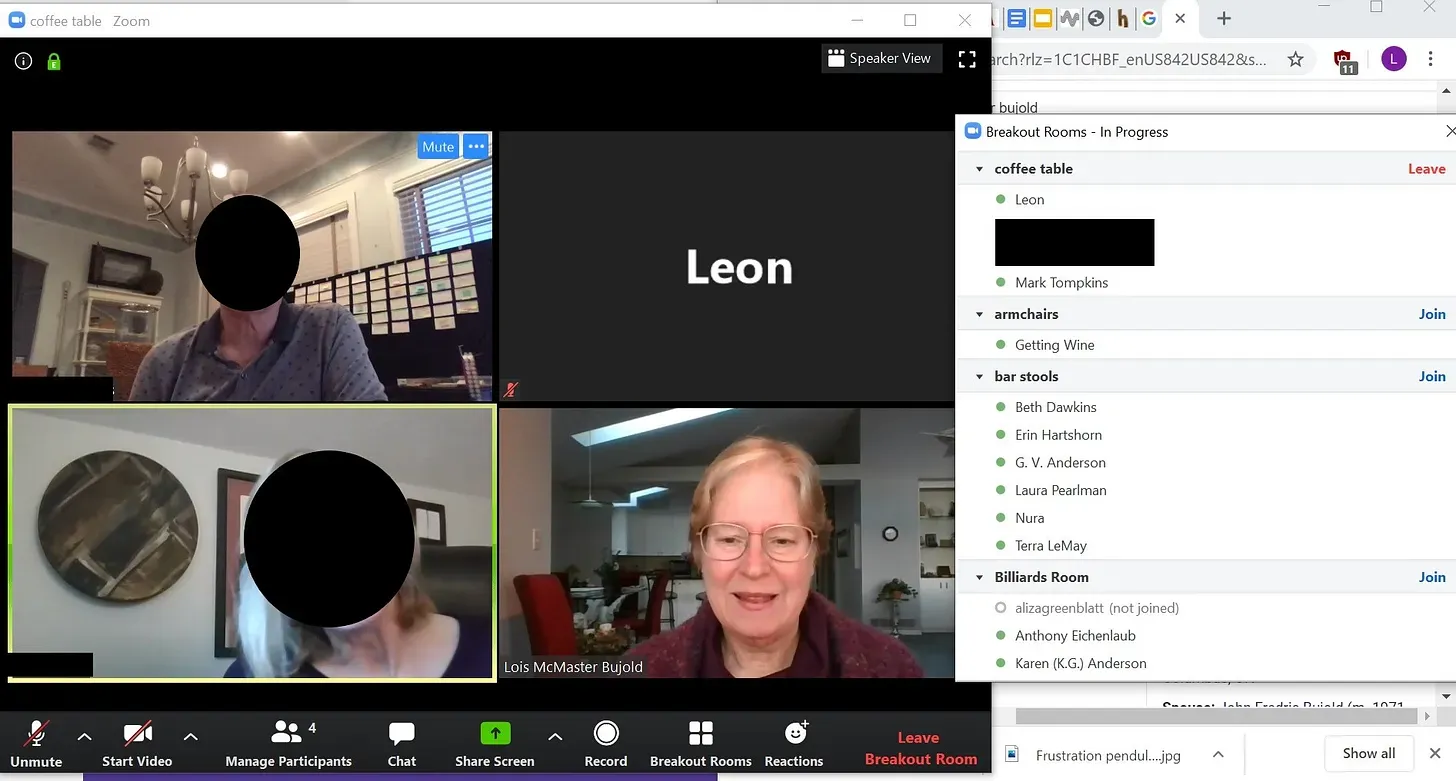Unmute the microphone
Viewport: 1456px width, 781px height.
(36, 735)
